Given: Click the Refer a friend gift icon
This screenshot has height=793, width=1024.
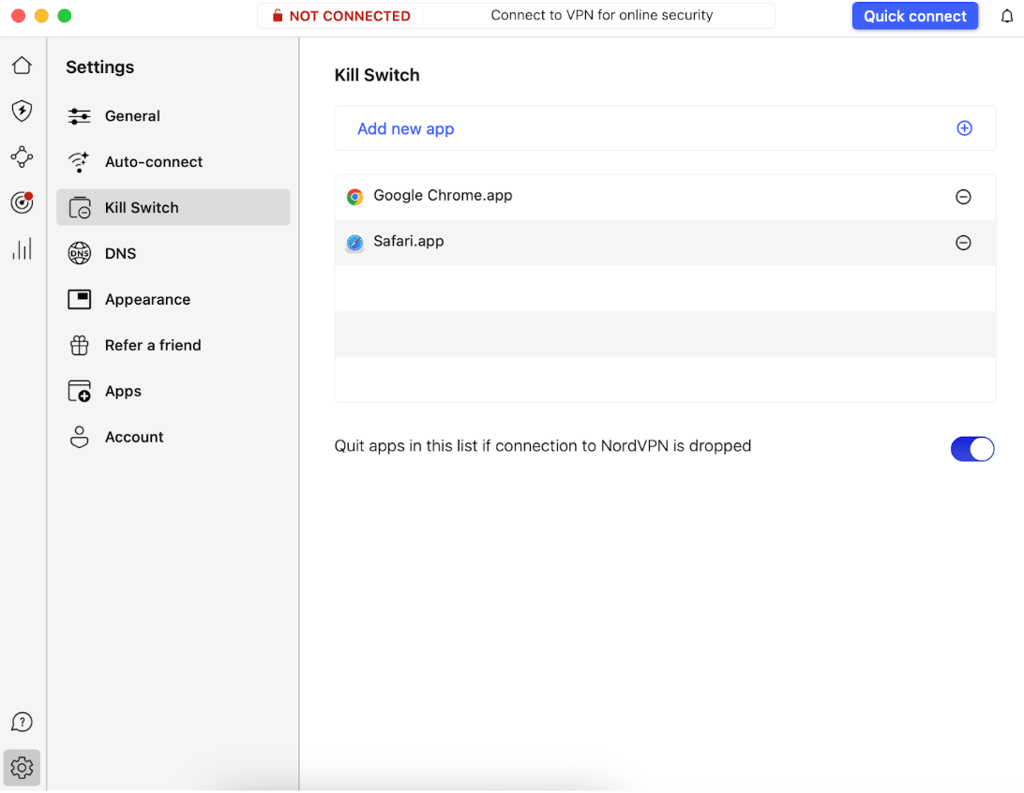Looking at the screenshot, I should 80,345.
